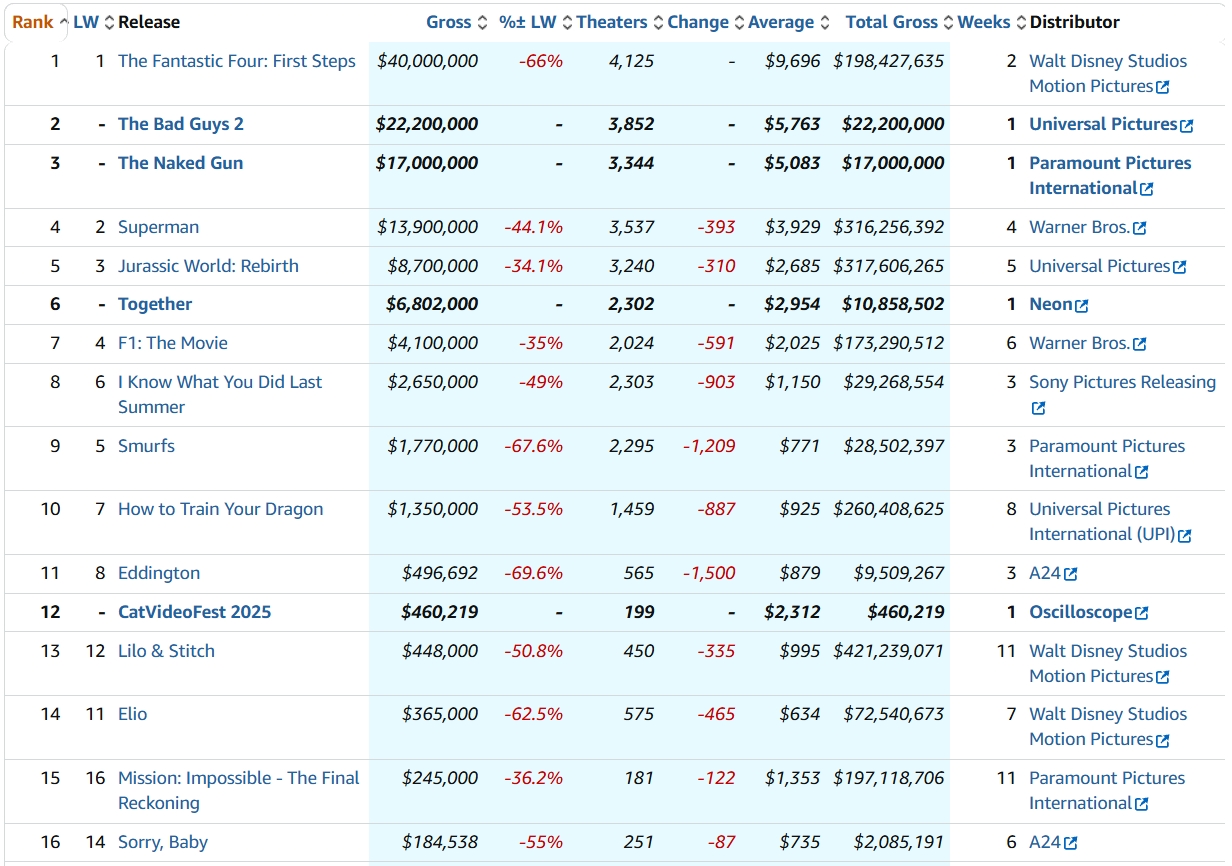
Task: Open the Sorry, Baby release link
Action: point(163,842)
